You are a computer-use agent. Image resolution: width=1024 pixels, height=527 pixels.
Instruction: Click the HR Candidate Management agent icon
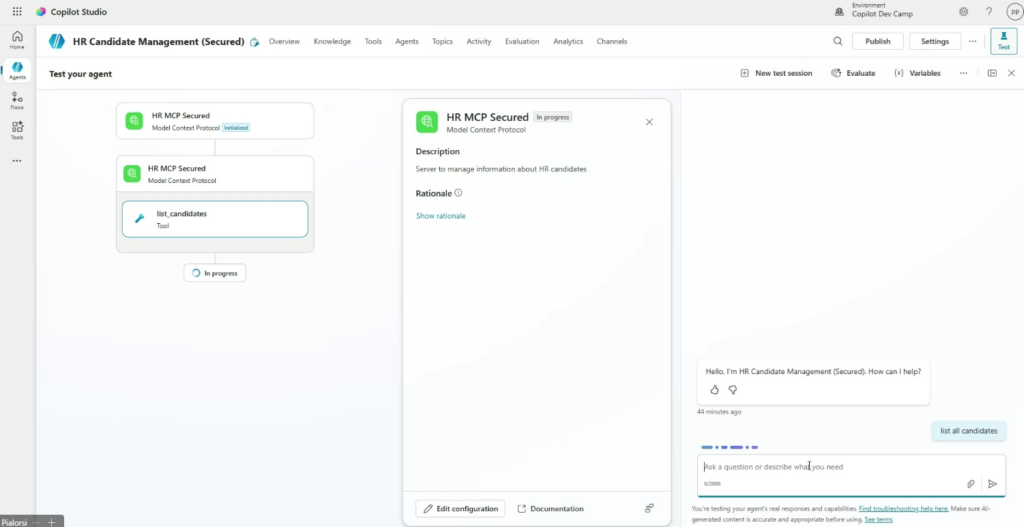click(57, 41)
